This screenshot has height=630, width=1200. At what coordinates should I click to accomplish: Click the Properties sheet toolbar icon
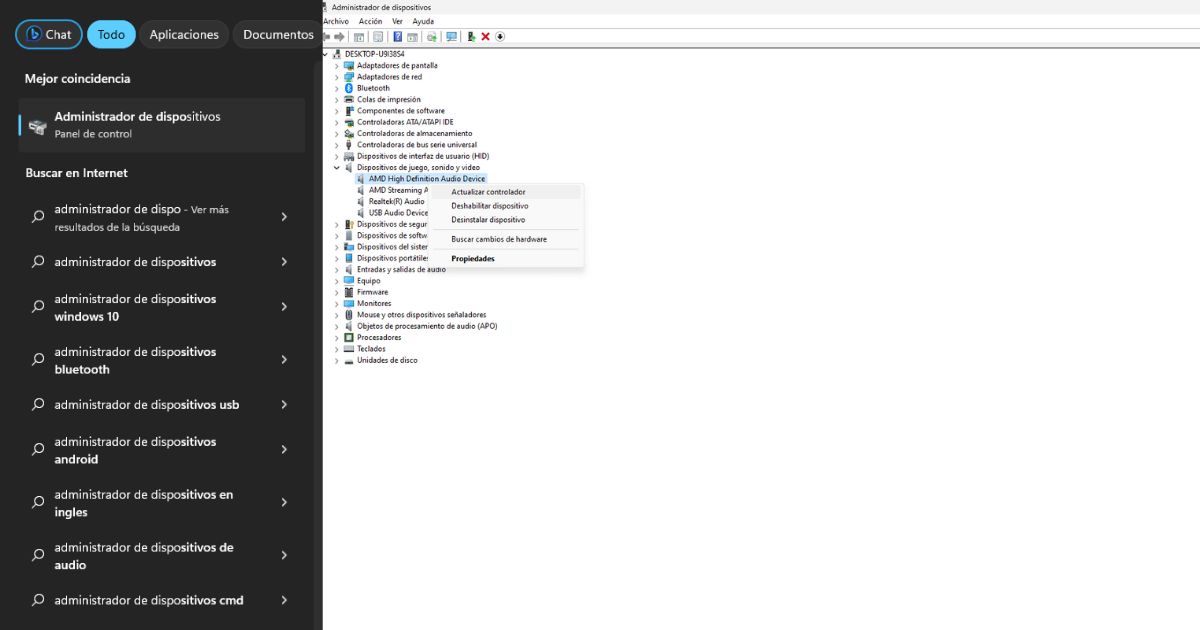pos(378,36)
